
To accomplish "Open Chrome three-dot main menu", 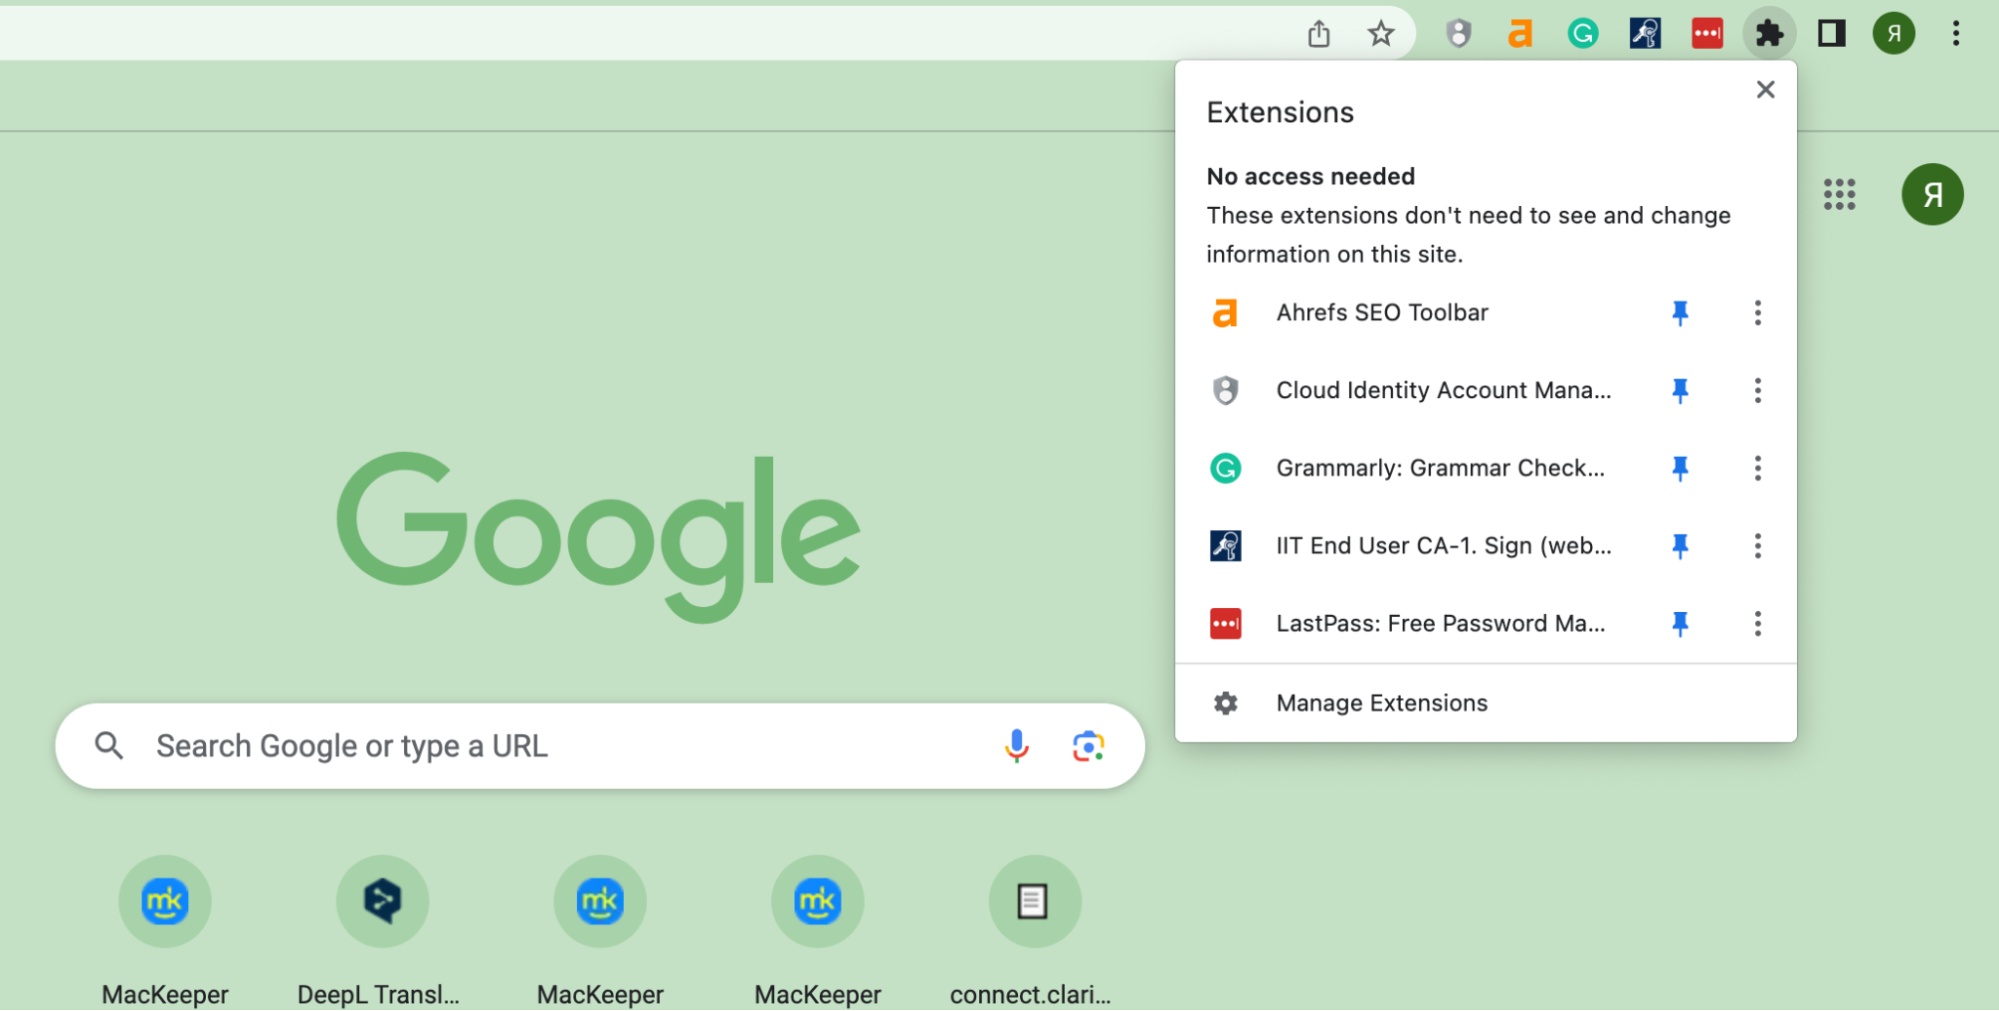I will tap(1956, 34).
